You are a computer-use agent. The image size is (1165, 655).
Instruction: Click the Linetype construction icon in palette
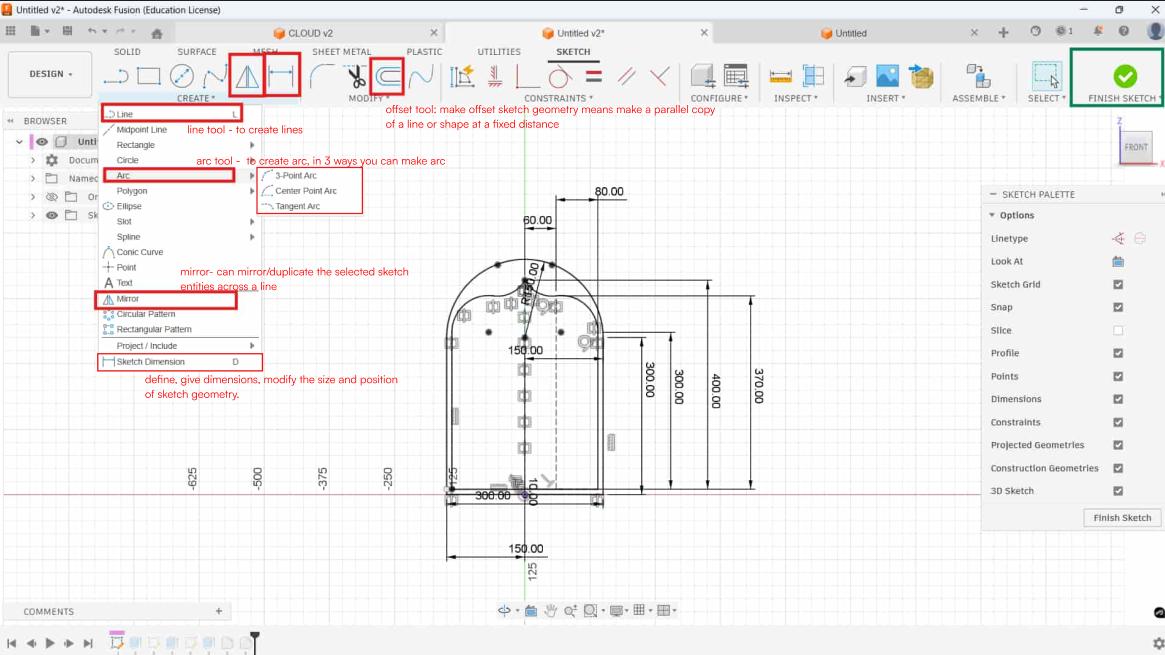pos(1117,238)
